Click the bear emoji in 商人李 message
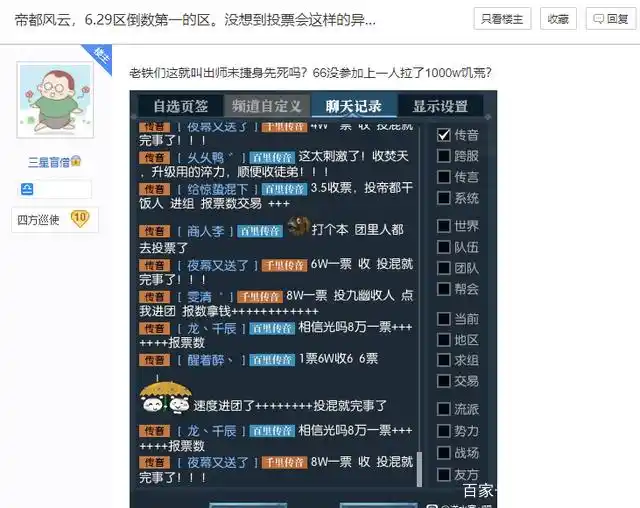Viewport: 640px width, 508px height. point(298,226)
